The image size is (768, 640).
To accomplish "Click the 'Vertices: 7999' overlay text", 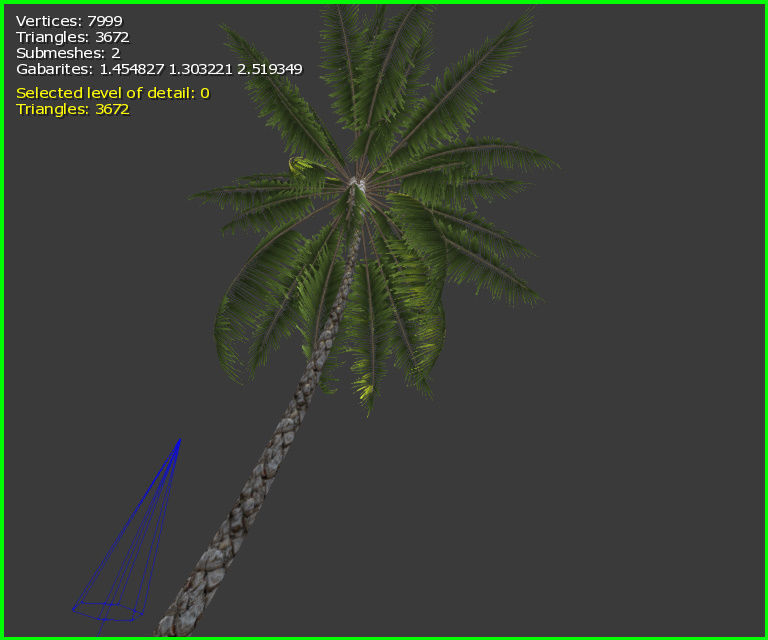I will [69, 21].
